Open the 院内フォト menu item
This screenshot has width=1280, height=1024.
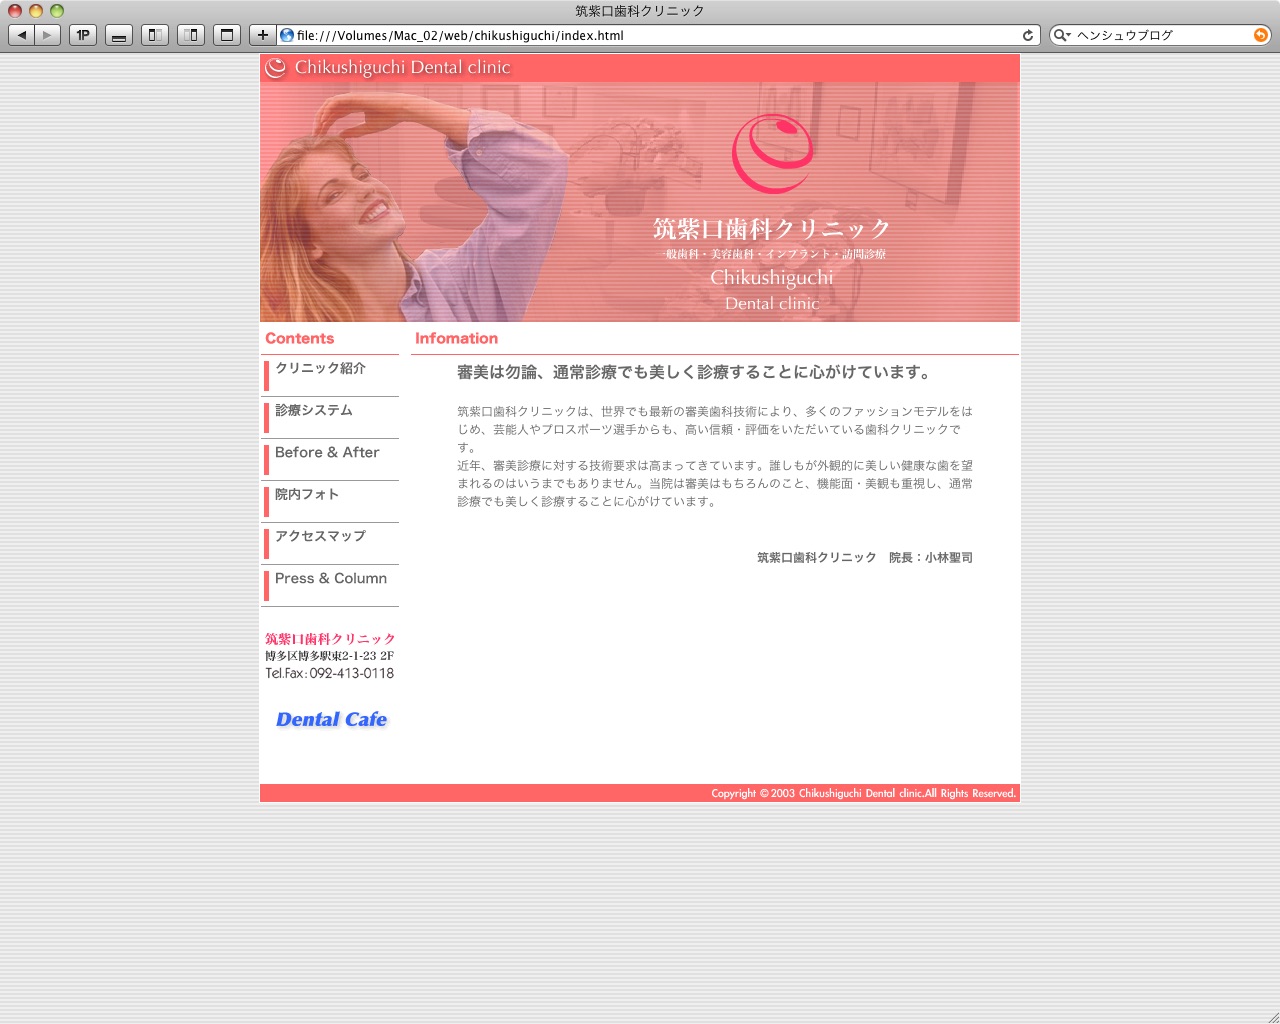pyautogui.click(x=307, y=495)
